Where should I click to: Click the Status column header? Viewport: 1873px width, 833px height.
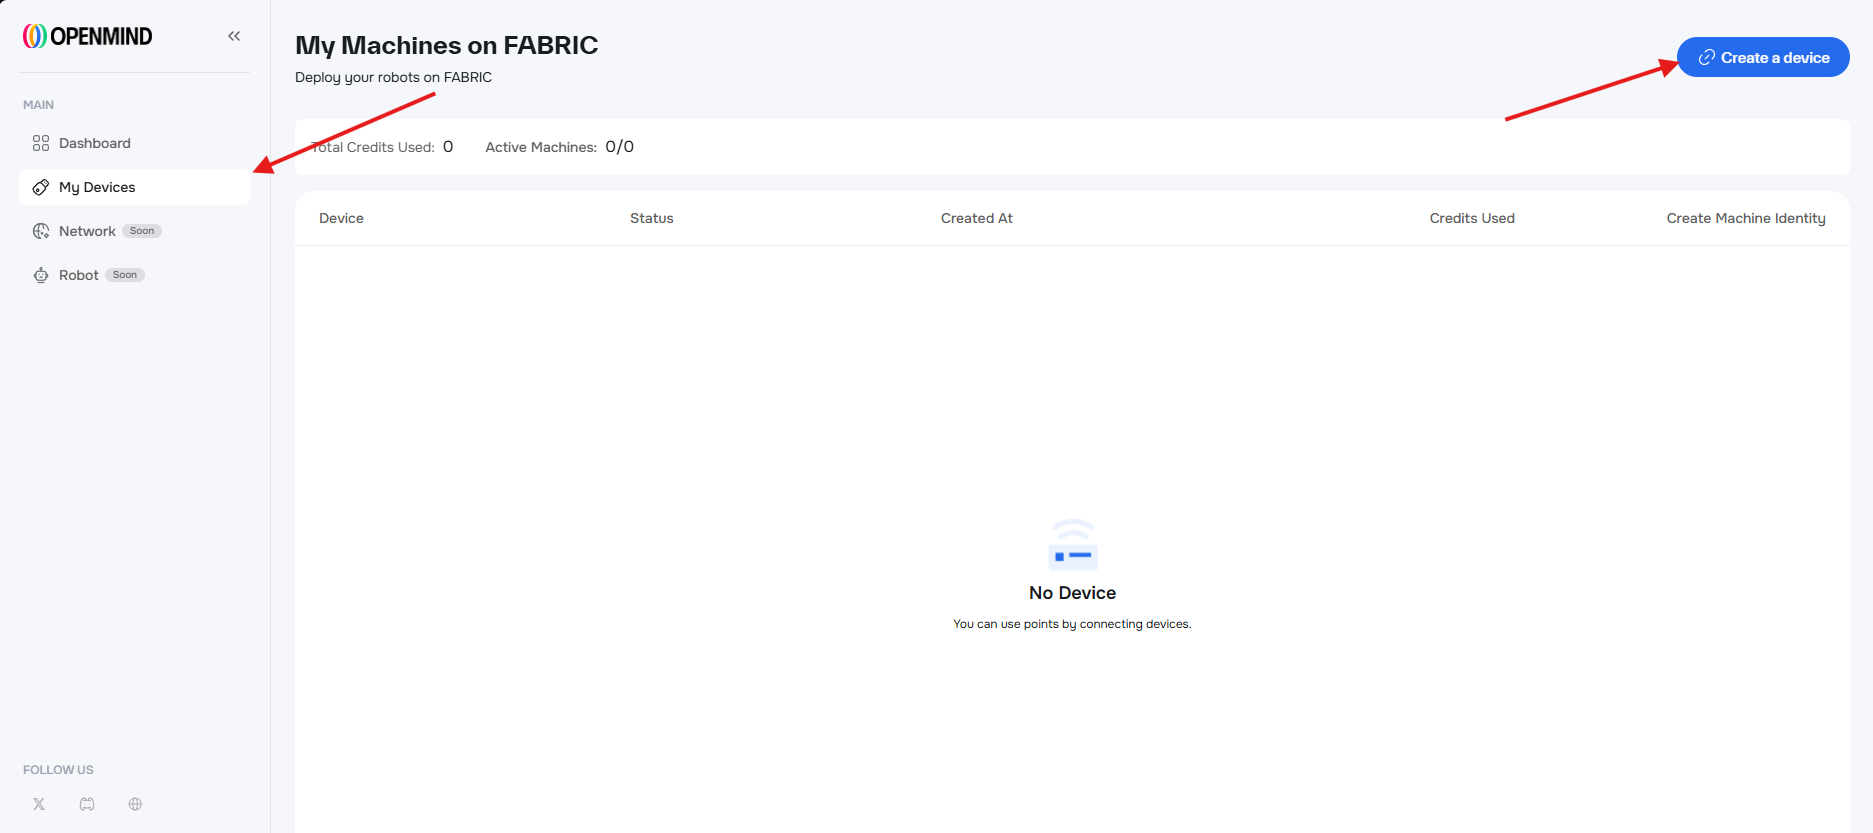651,218
